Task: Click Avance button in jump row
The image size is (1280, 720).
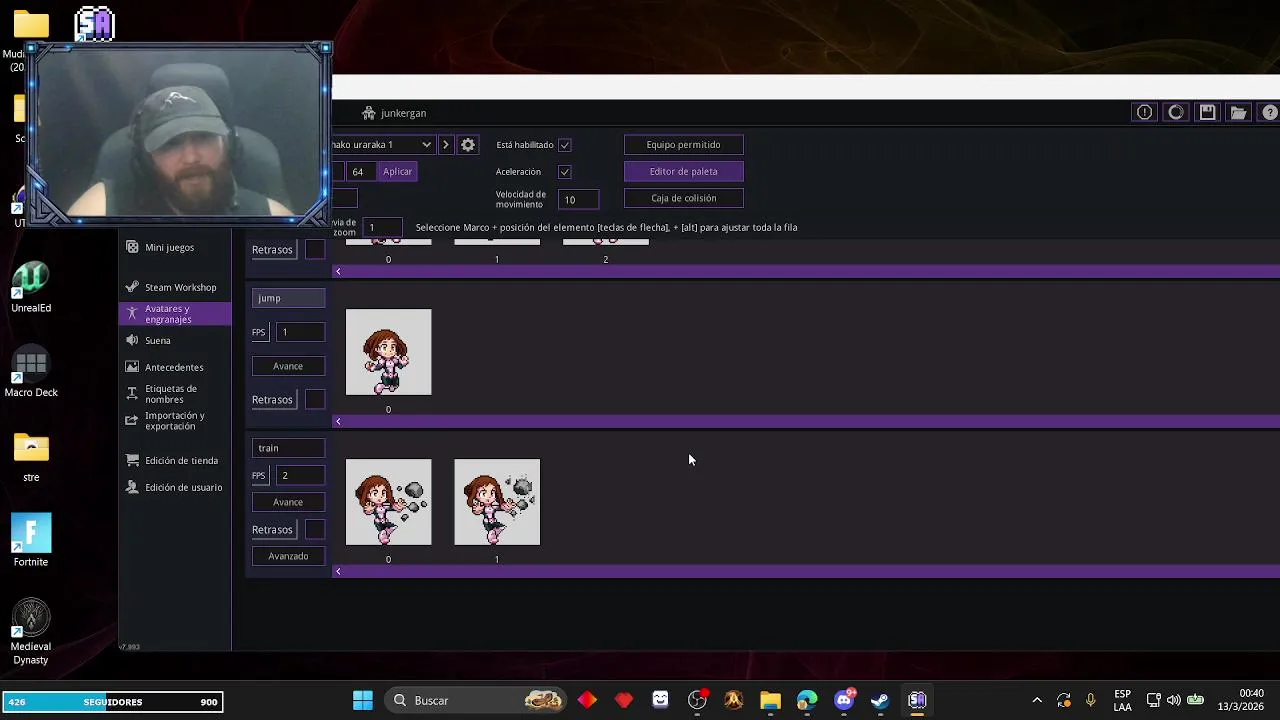Action: tap(288, 366)
